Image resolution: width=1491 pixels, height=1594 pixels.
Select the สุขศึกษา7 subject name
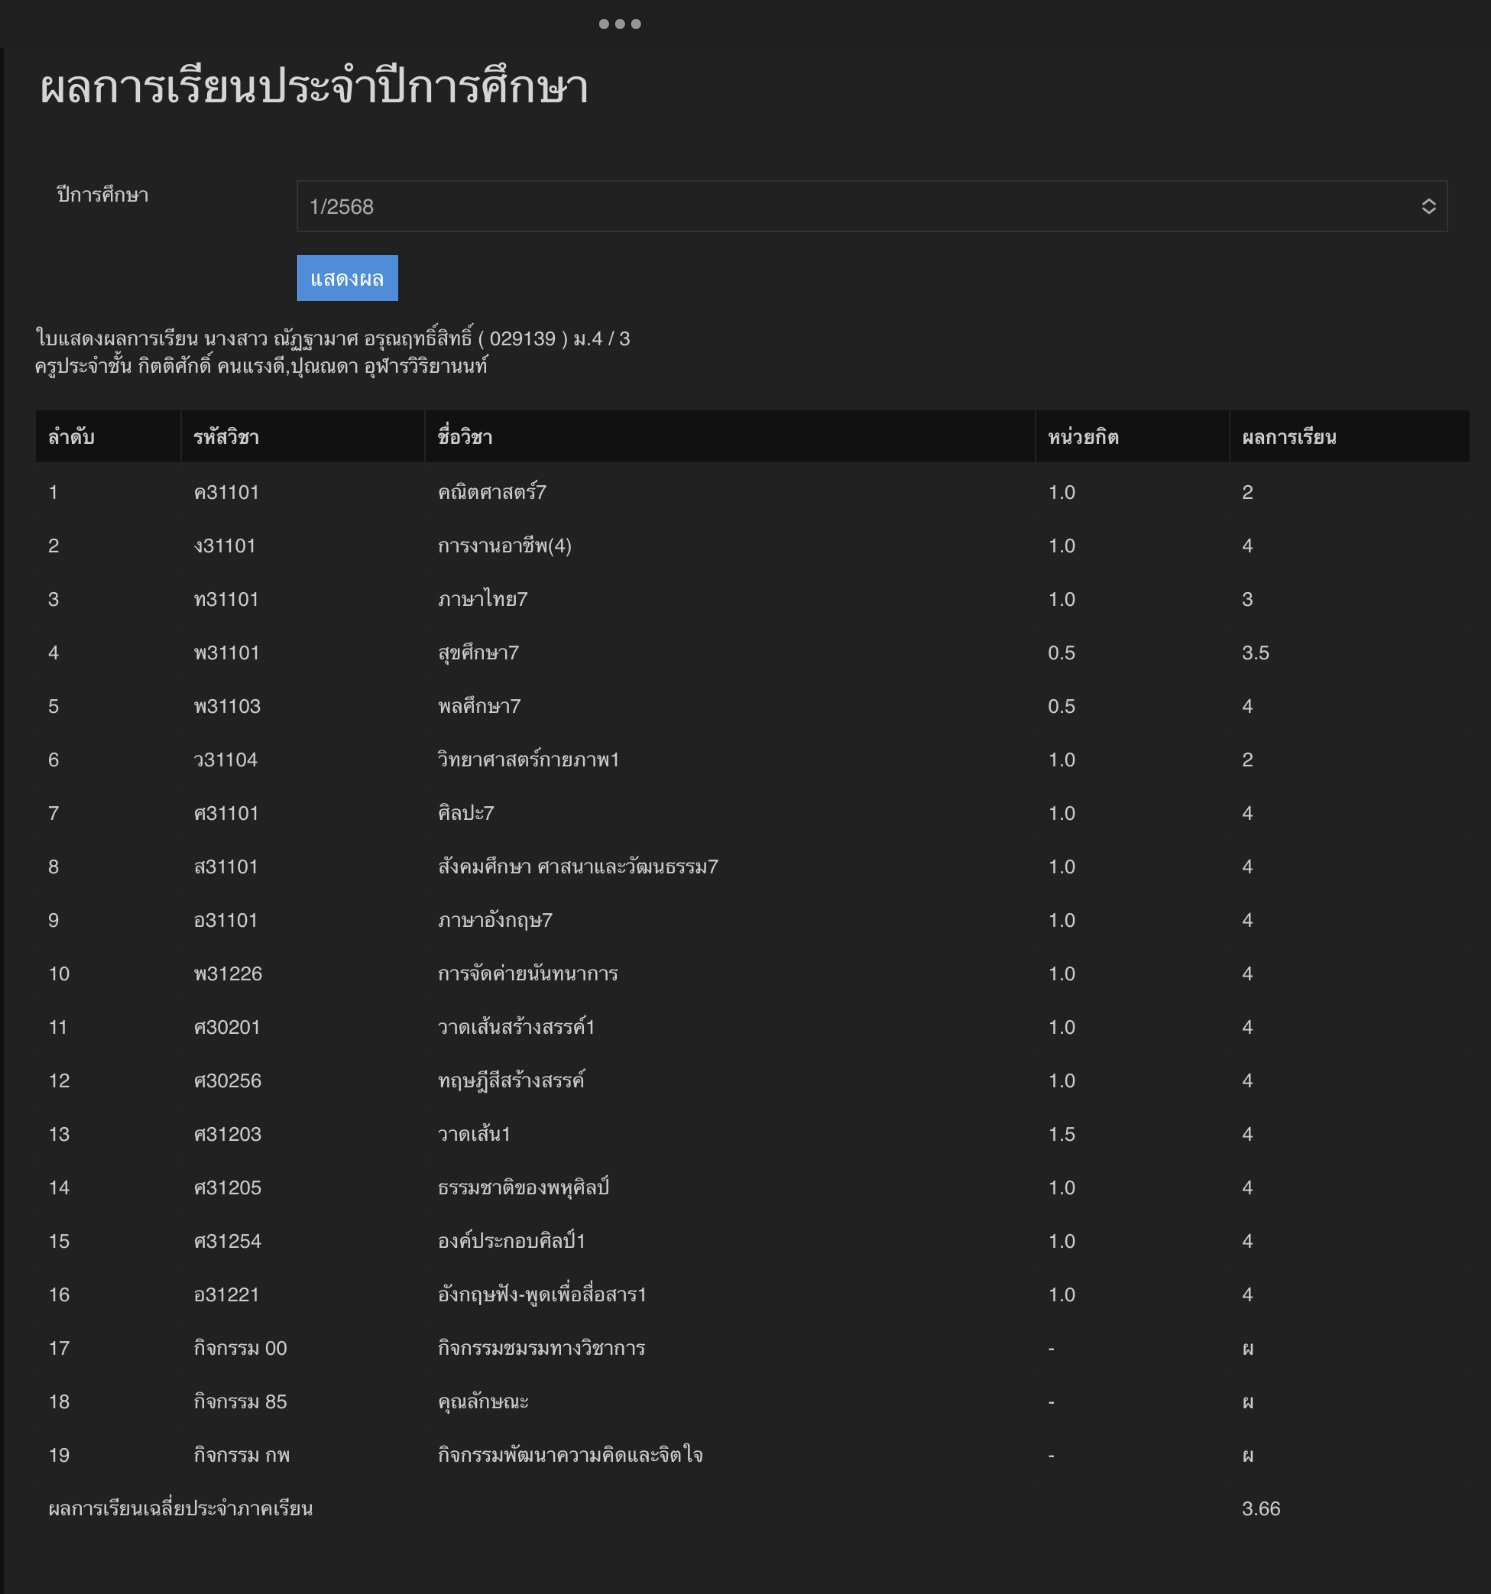(x=478, y=653)
